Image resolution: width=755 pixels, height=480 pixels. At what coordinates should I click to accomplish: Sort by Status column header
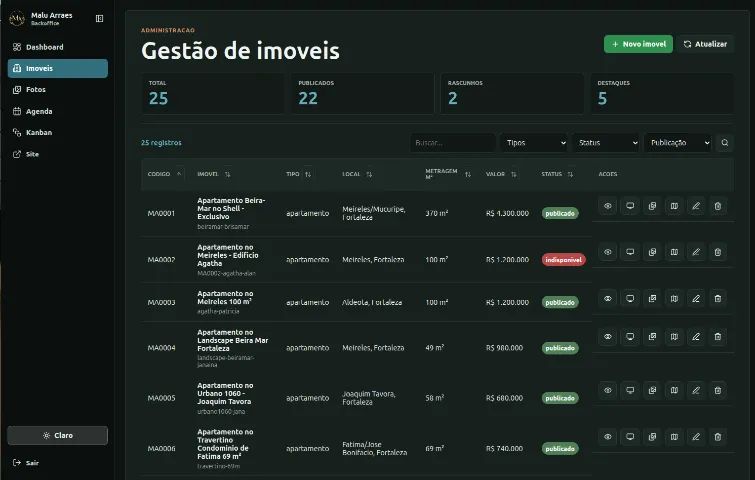557,174
